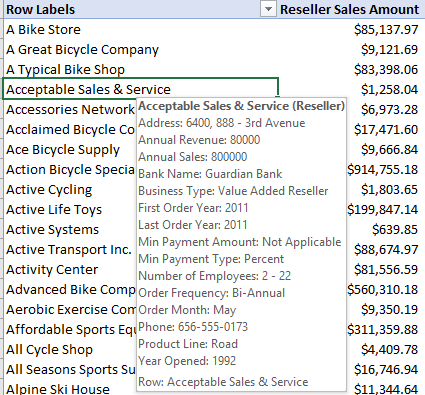
Task: Select the $85,137.97 sales amount cell
Action: tap(349, 29)
